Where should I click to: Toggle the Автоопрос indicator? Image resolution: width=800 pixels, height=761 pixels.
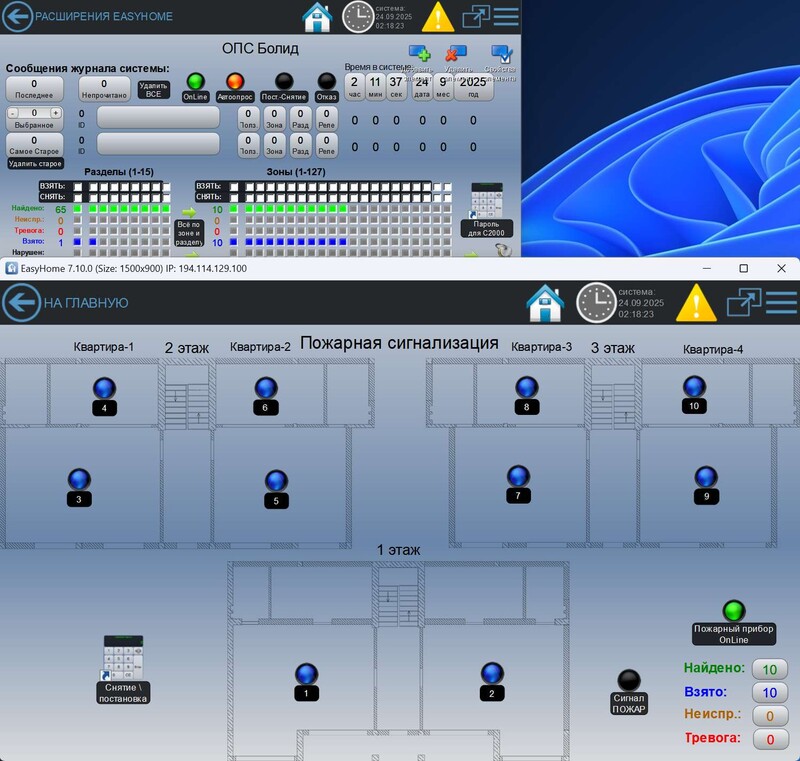click(x=235, y=81)
